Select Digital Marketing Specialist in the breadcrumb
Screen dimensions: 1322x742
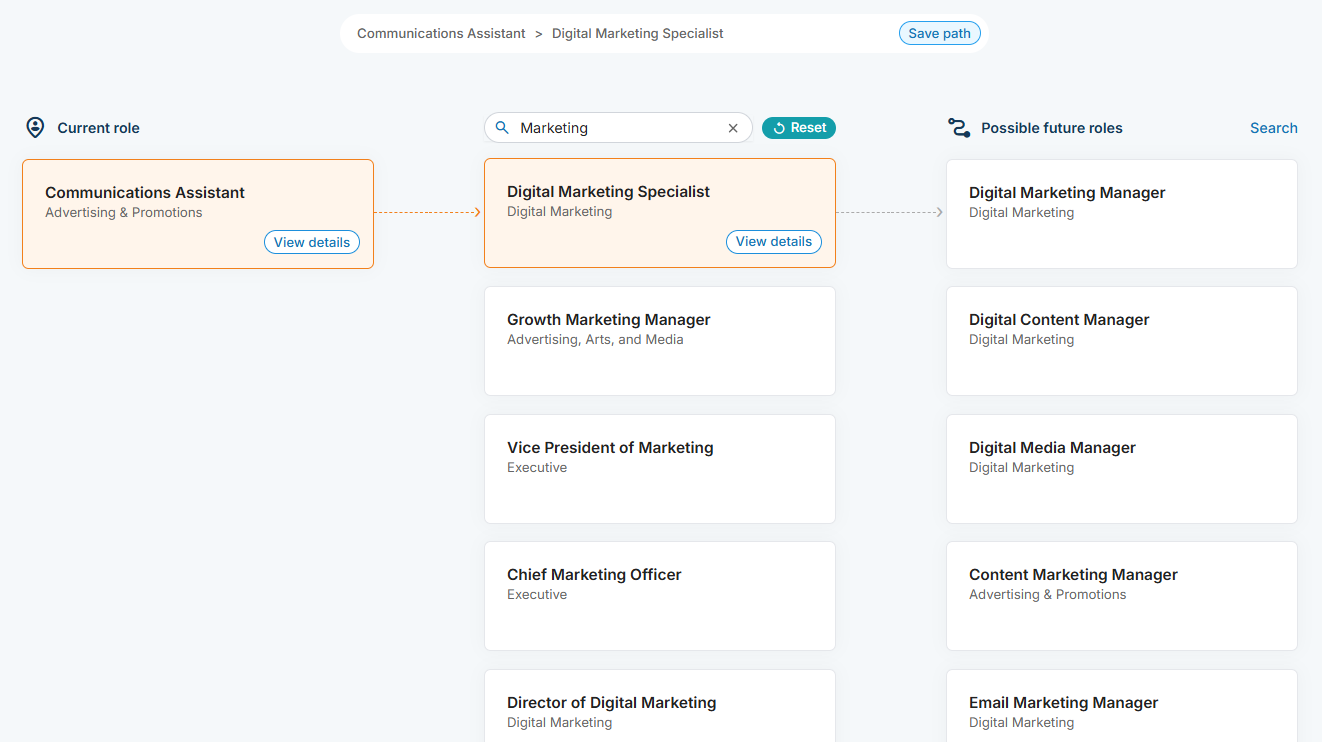(637, 33)
